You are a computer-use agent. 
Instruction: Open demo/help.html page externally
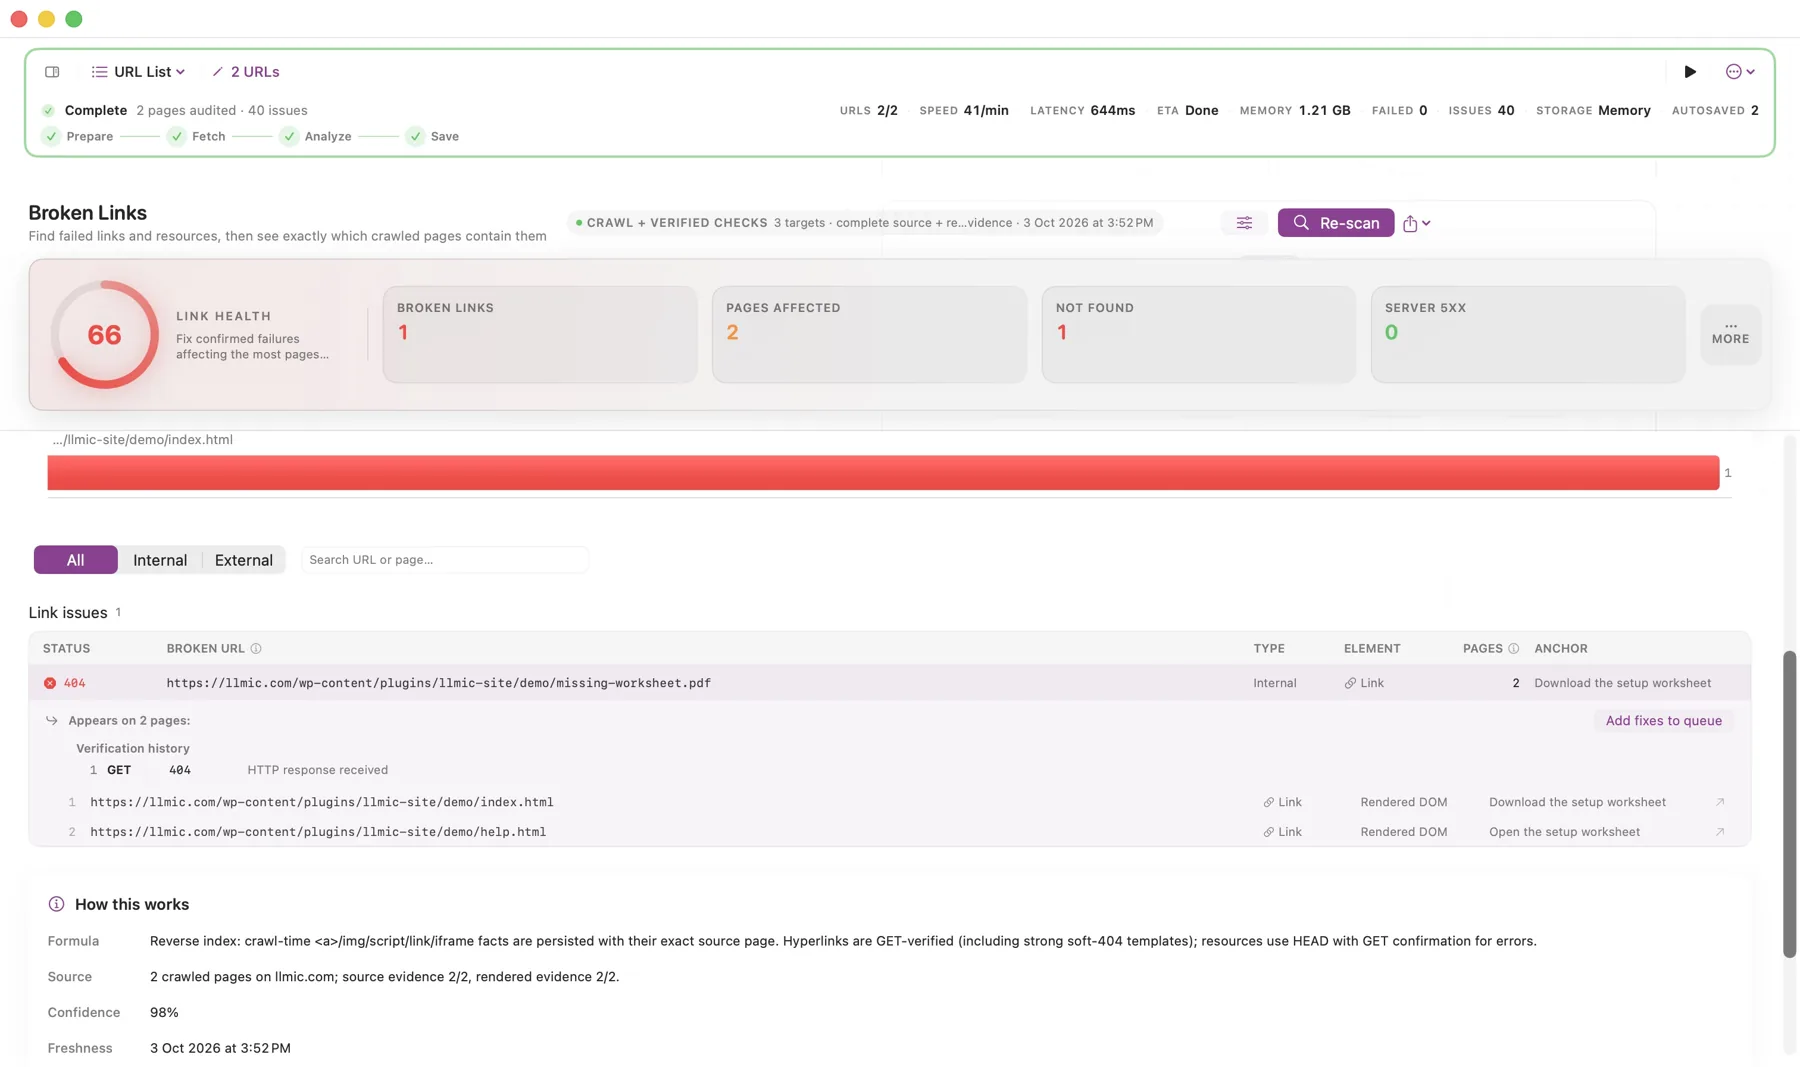[x=1720, y=832]
